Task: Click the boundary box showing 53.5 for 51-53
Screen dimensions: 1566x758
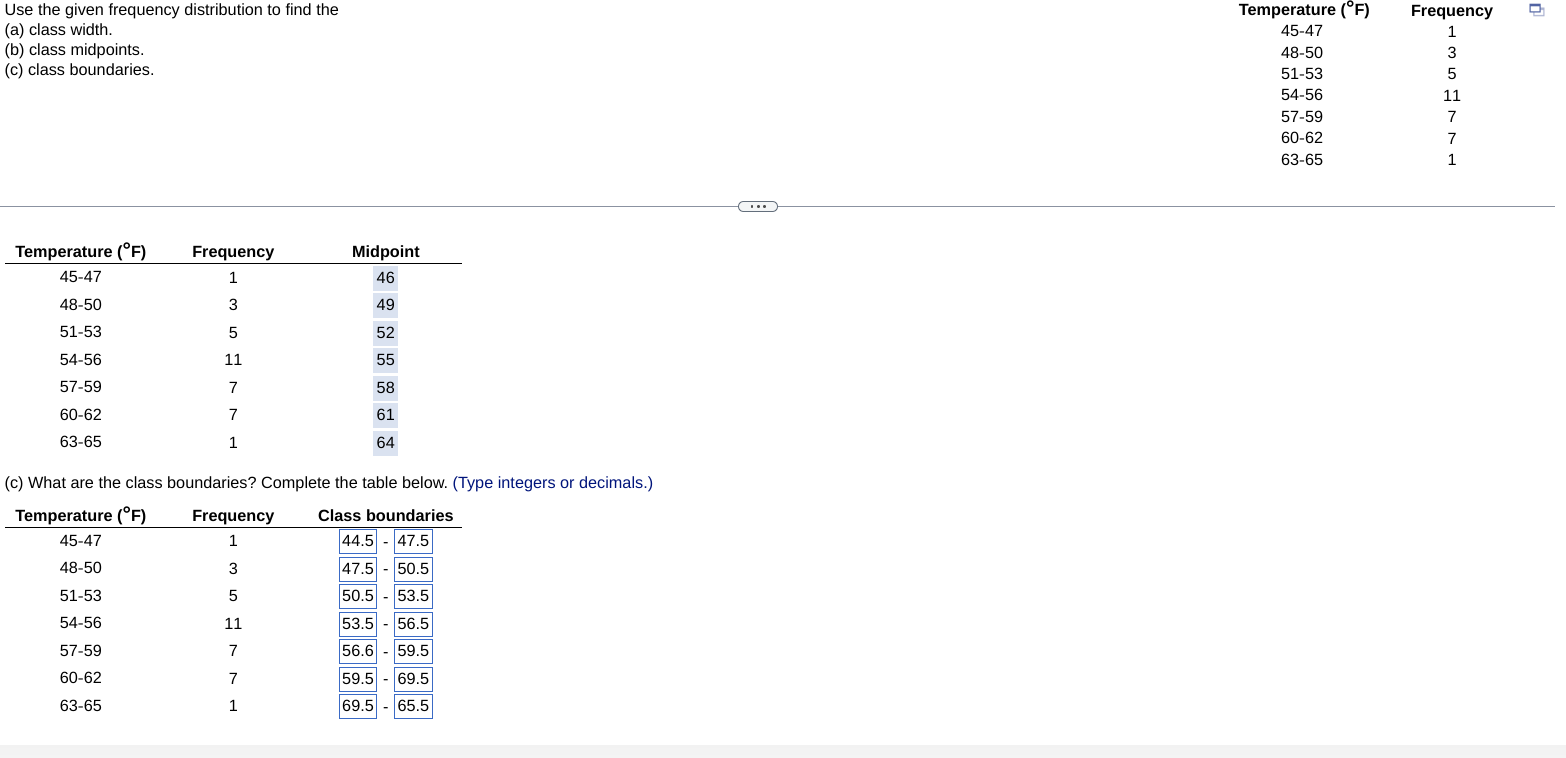Action: point(412,595)
